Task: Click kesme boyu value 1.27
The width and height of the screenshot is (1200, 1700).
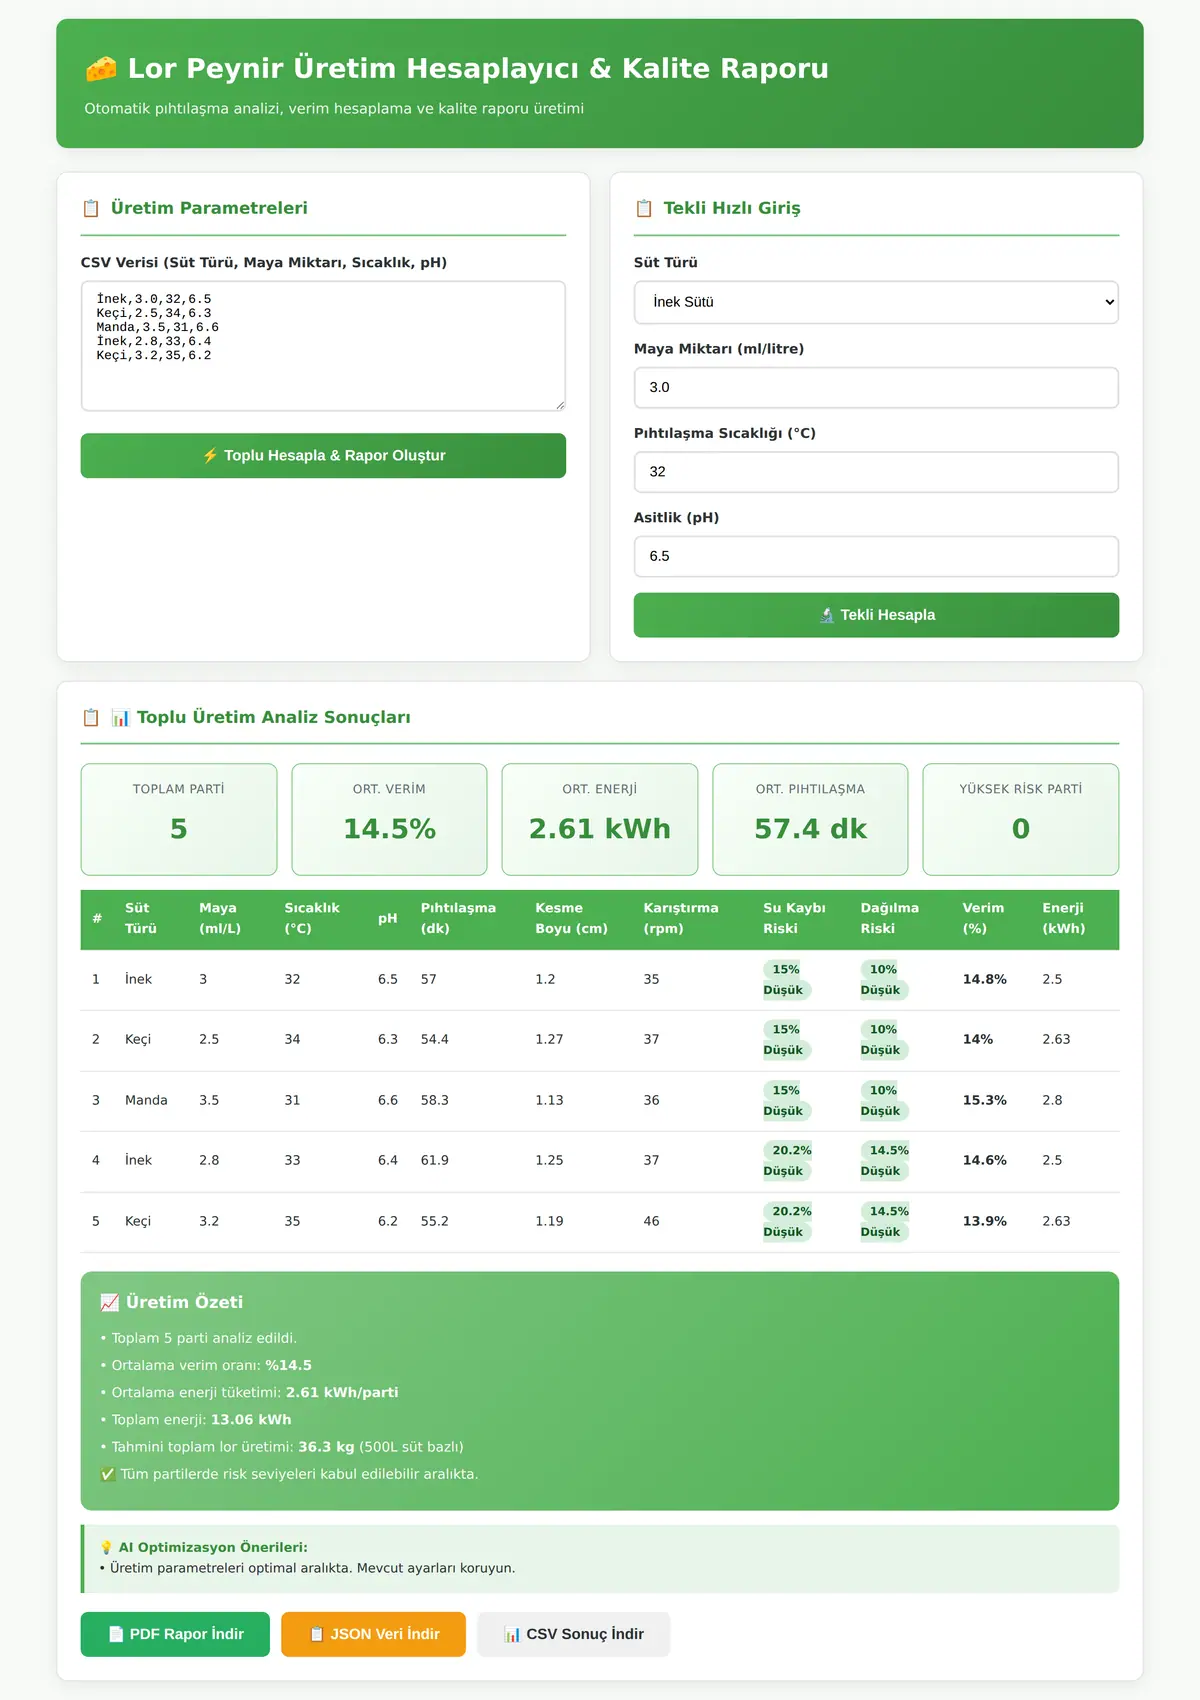Action: tap(549, 1039)
